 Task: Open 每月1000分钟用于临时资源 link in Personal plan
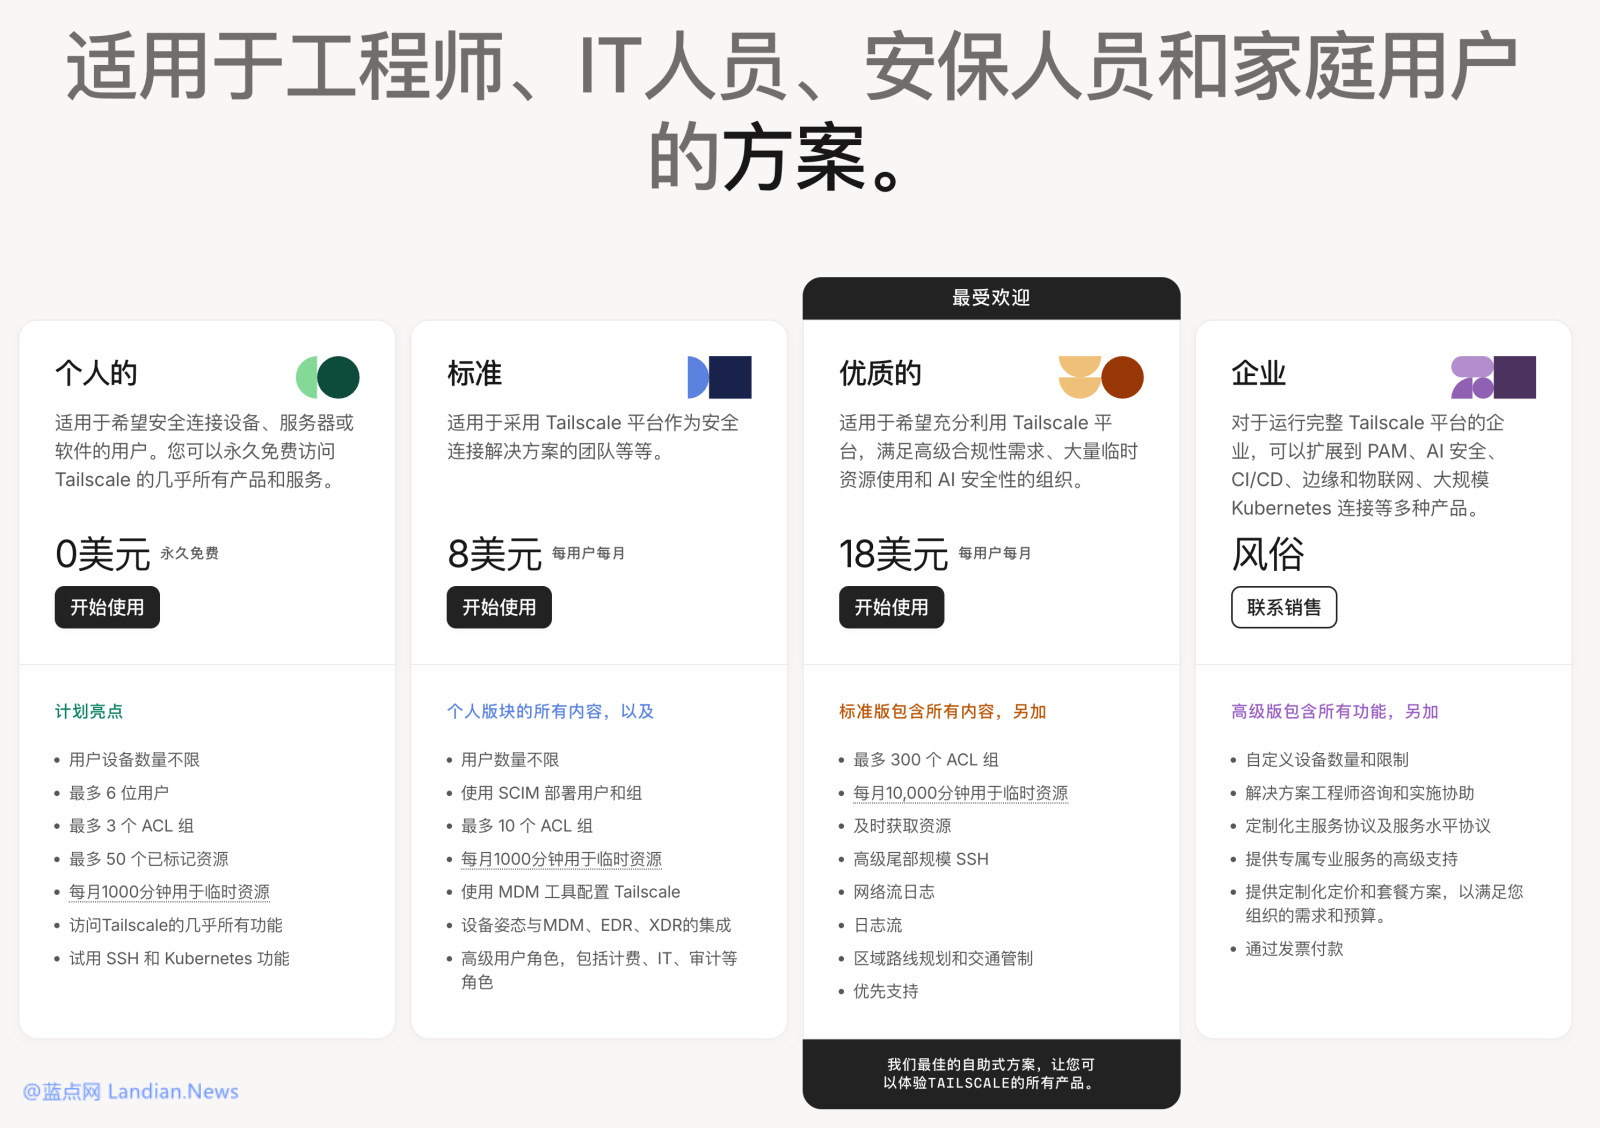tap(169, 892)
